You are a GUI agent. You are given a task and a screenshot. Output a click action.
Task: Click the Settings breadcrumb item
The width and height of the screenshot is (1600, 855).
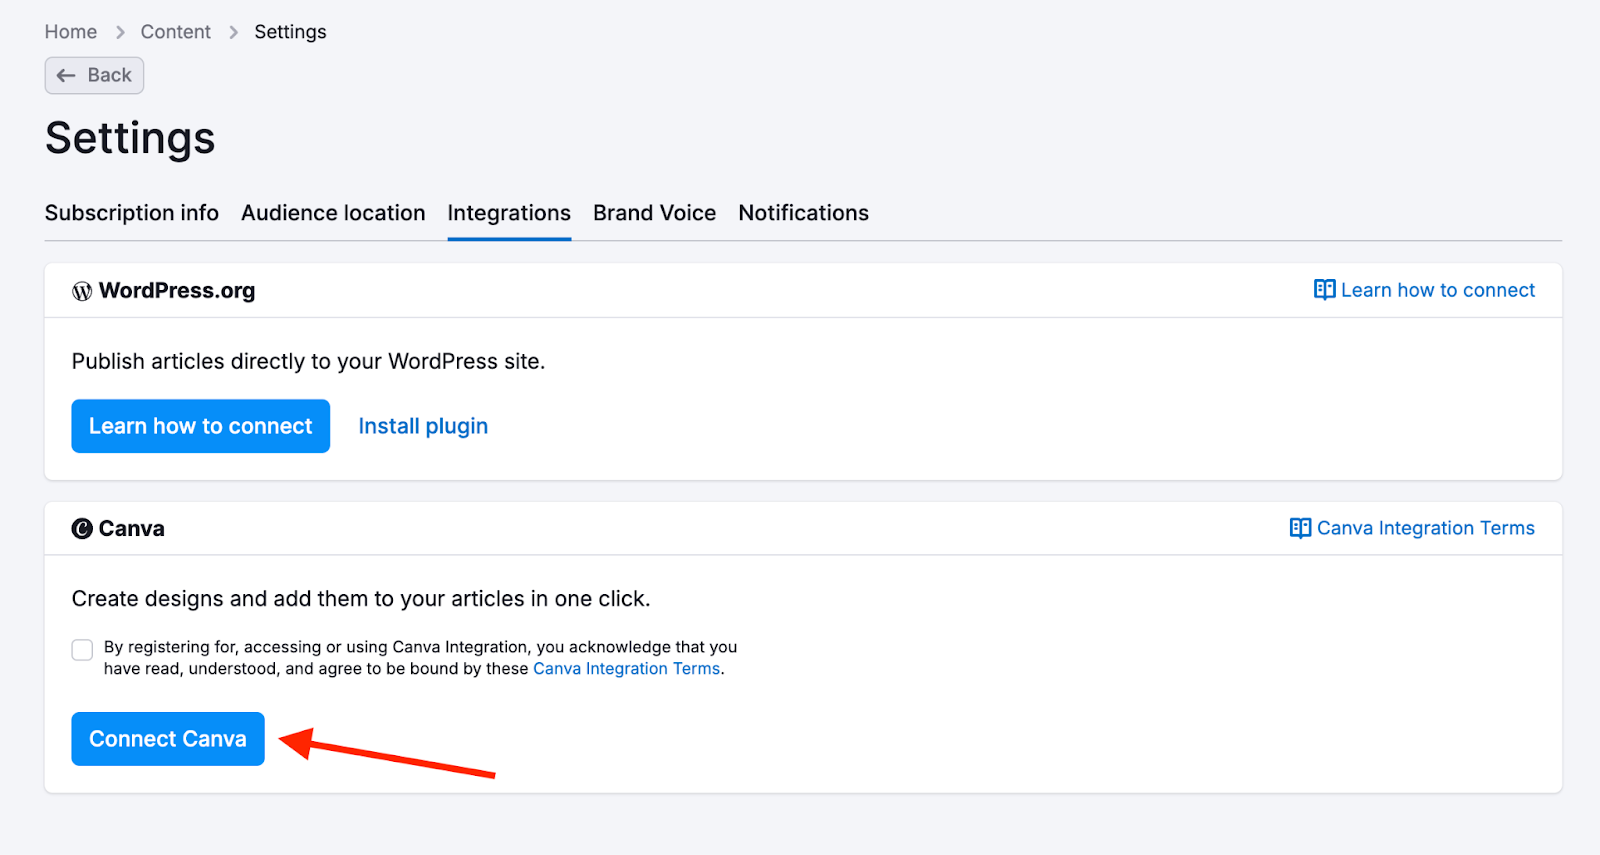(x=290, y=32)
